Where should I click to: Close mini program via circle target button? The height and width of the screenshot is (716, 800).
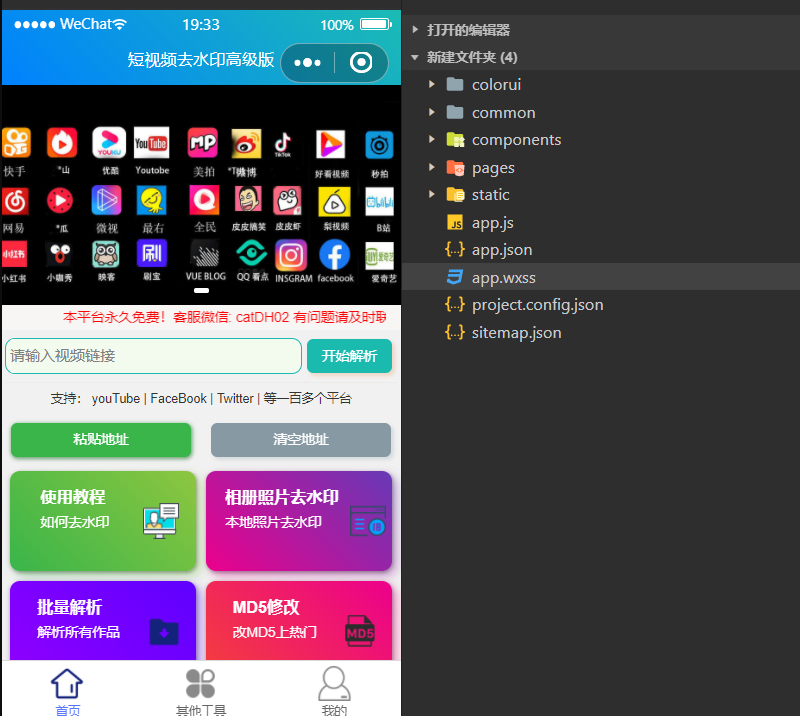pyautogui.click(x=361, y=63)
